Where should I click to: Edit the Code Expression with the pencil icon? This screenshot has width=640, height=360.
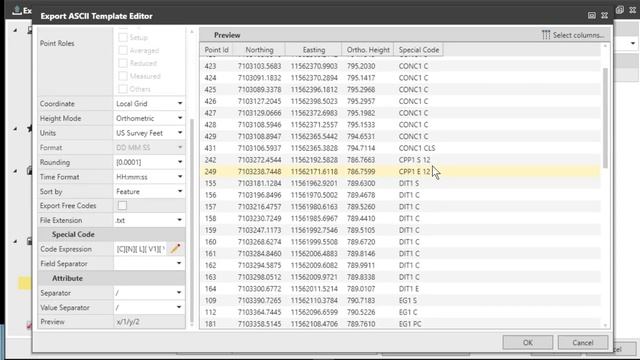(x=176, y=249)
